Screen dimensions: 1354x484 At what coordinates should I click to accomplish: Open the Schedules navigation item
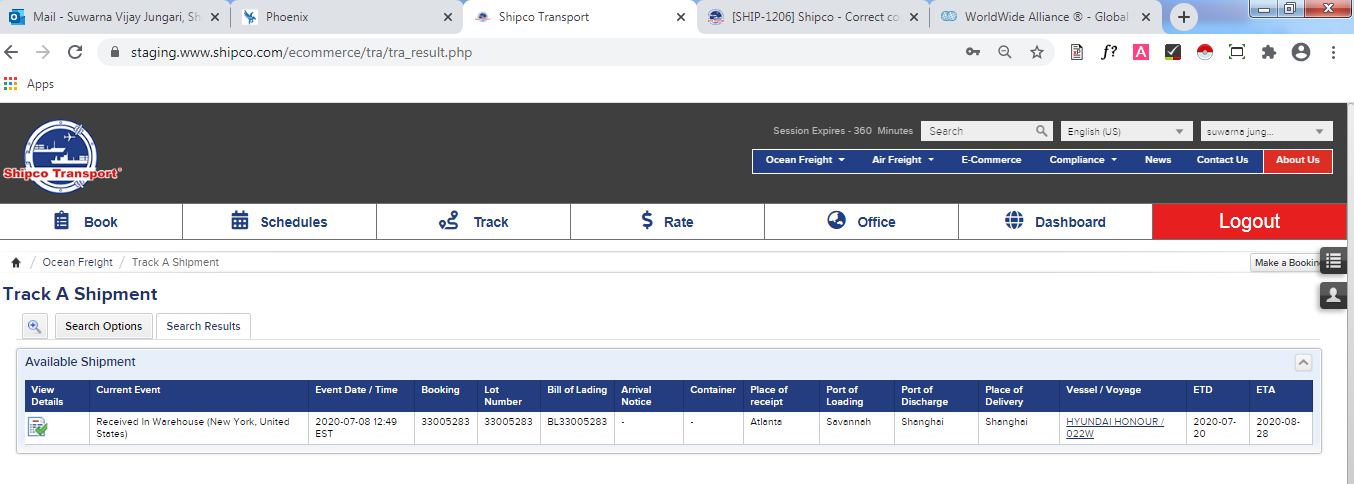point(279,221)
